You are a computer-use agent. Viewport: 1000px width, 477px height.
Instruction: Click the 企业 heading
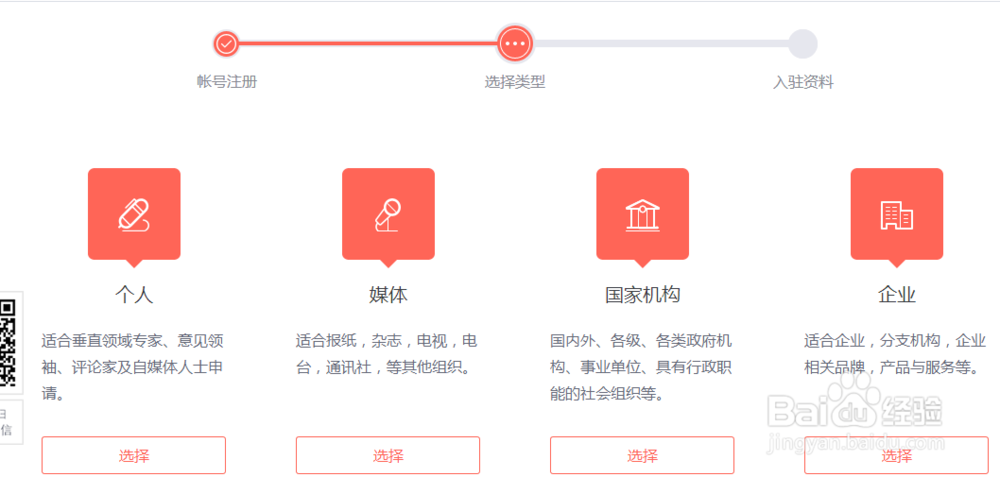point(897,295)
